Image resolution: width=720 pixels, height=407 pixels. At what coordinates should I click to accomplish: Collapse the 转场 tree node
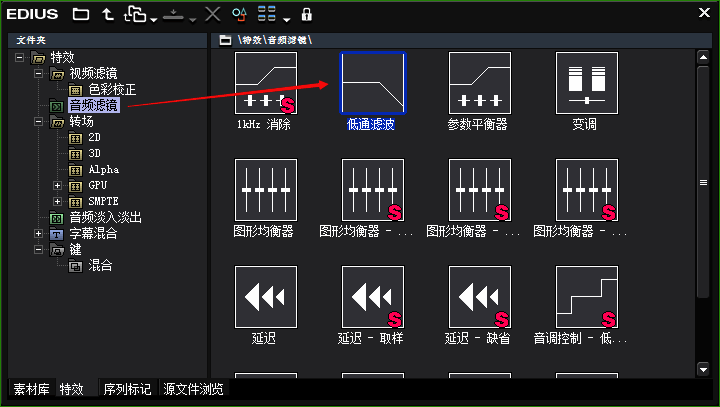(39, 122)
